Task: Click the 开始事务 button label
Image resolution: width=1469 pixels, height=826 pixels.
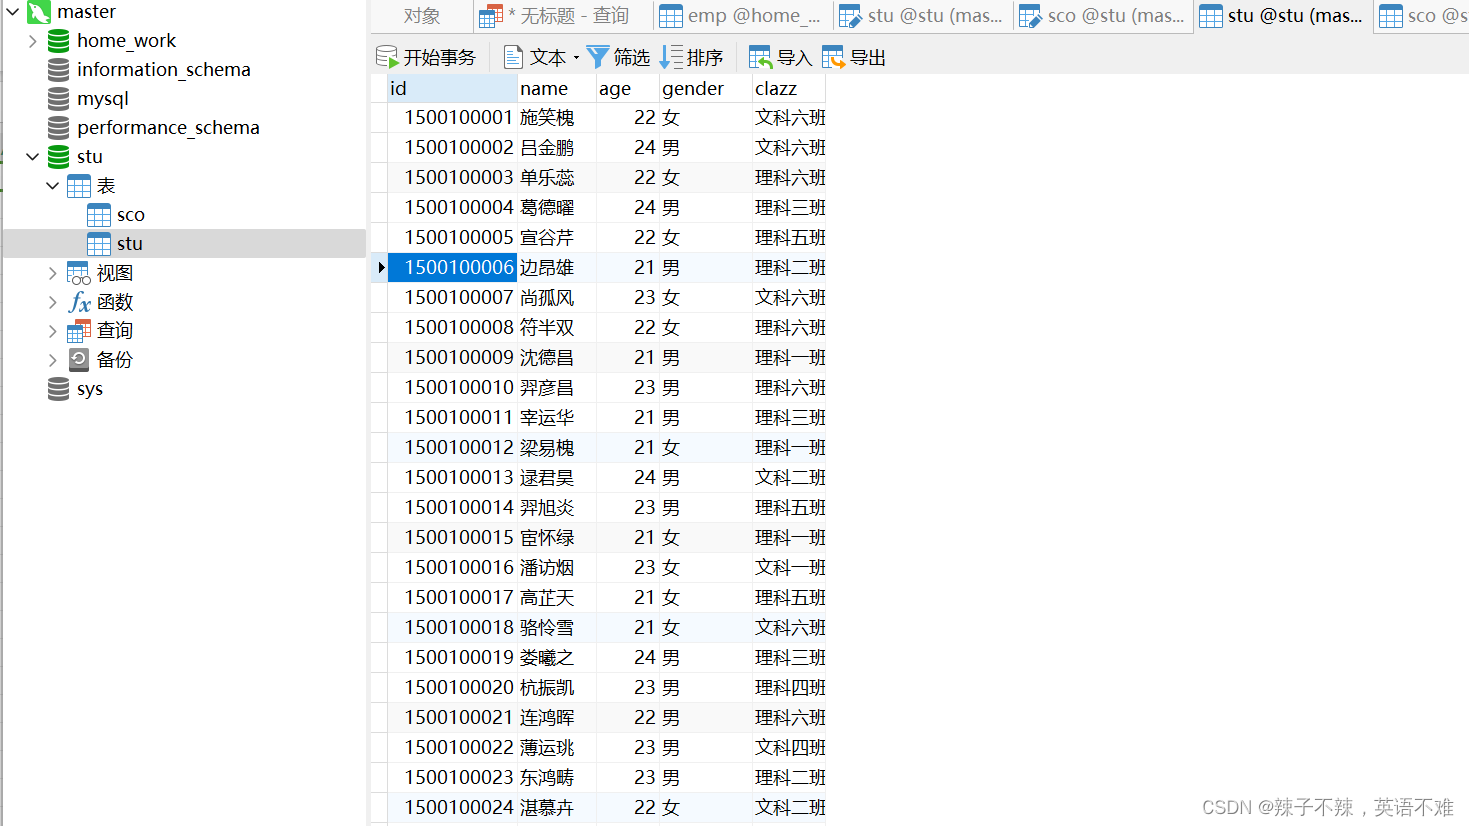Action: click(440, 58)
